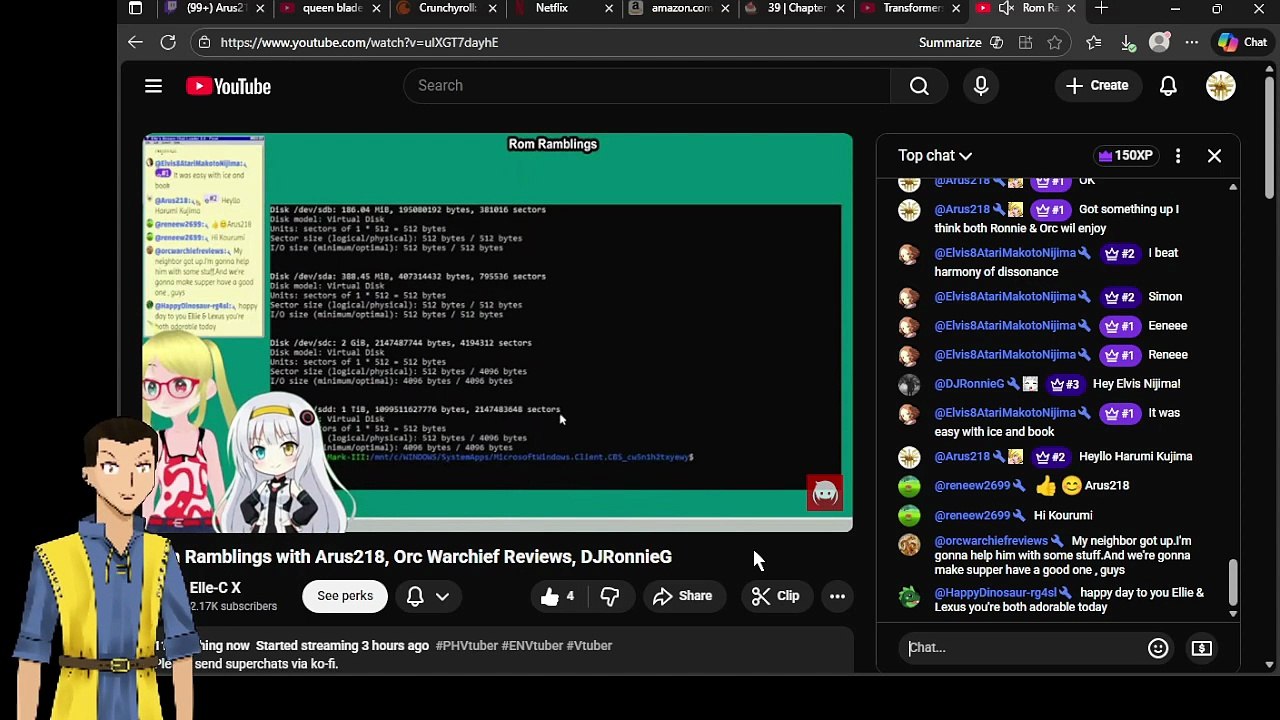The width and height of the screenshot is (1280, 720).
Task: Click the channel watermark in video corner
Action: click(825, 492)
